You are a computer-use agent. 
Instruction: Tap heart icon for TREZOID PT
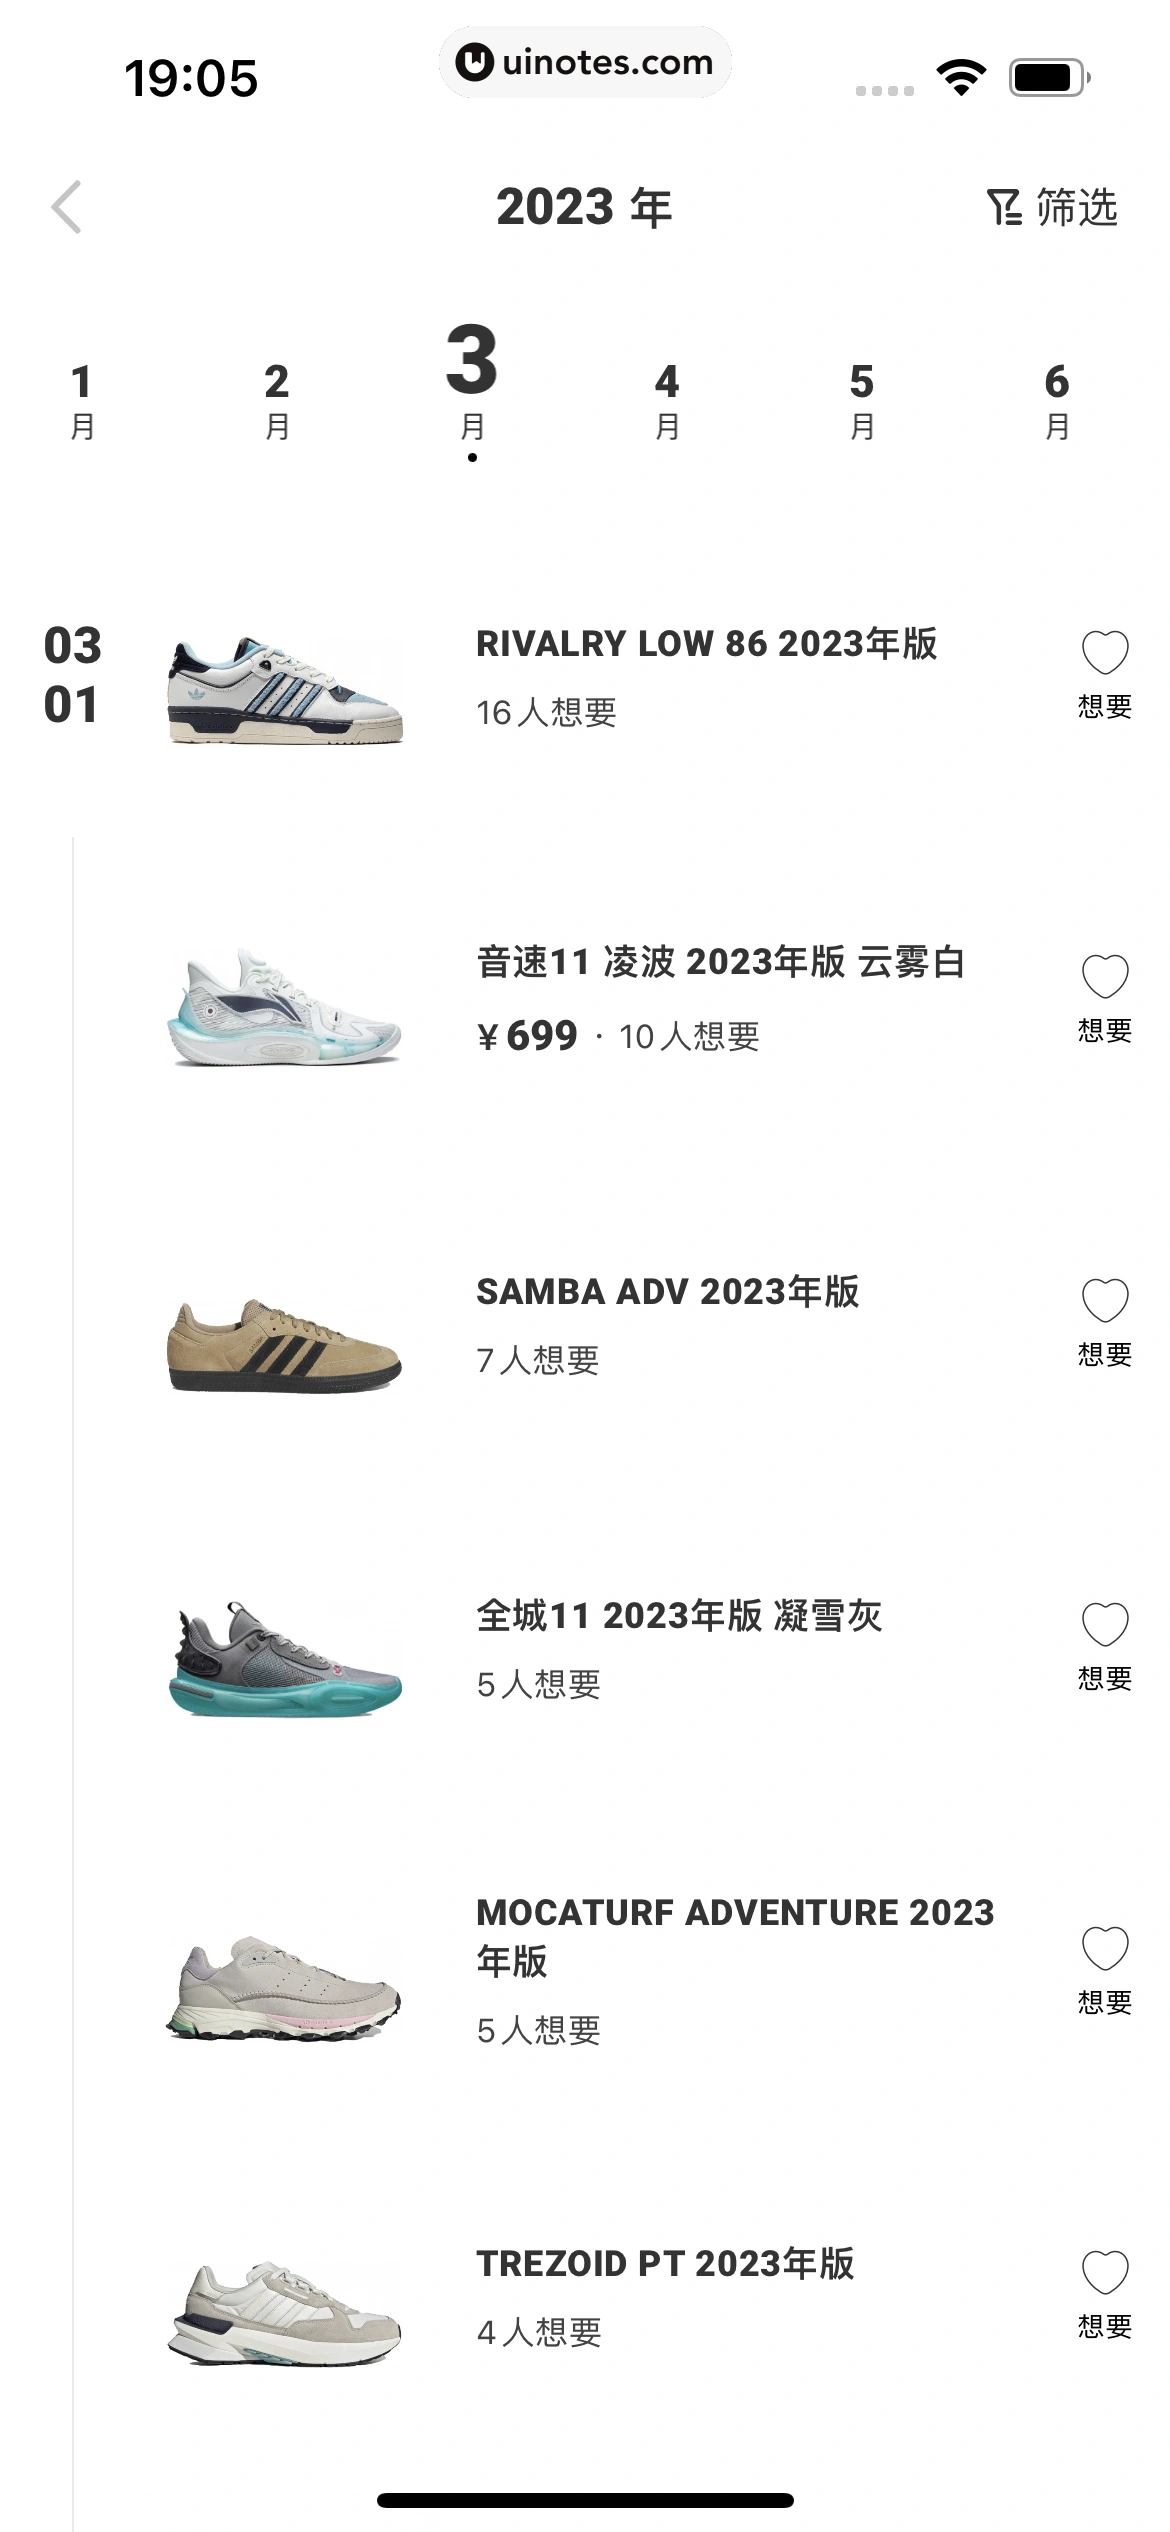[1105, 2272]
